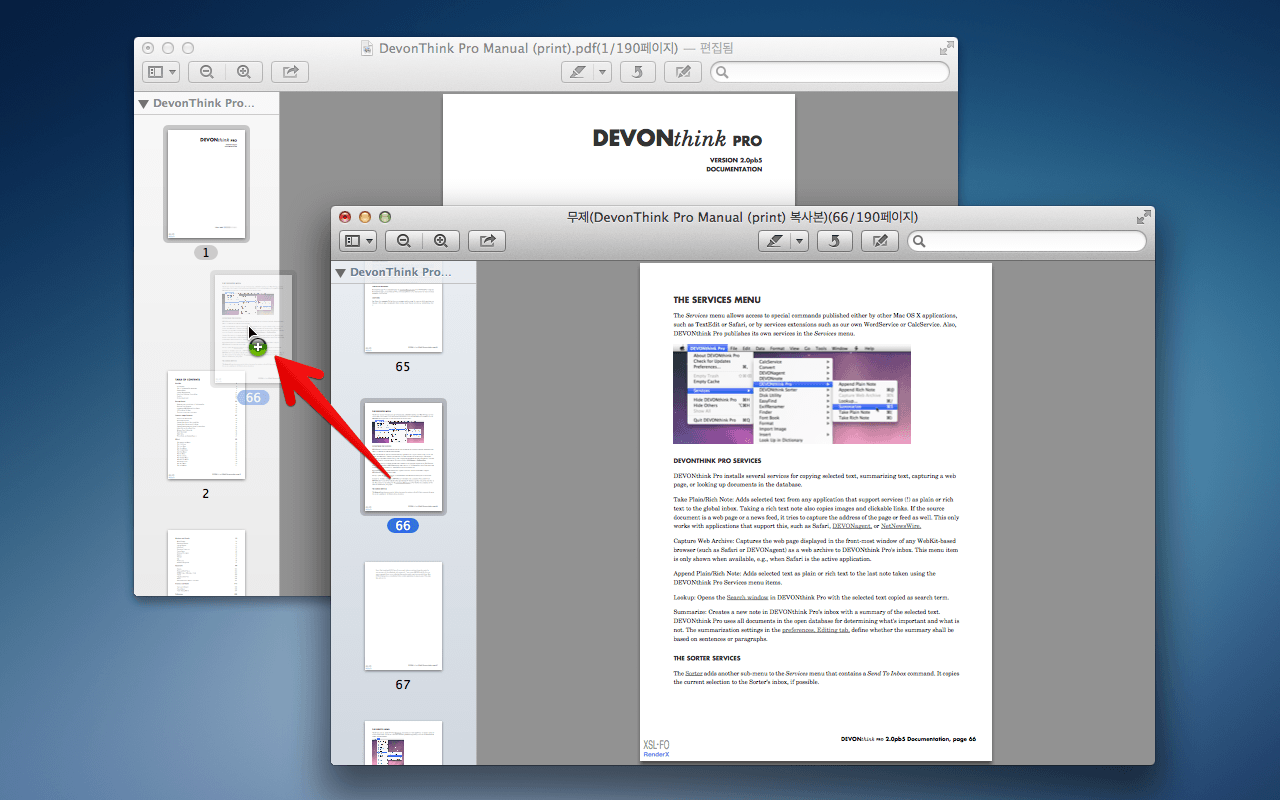This screenshot has width=1280, height=800.
Task: Collapse DevonThink Pro sidebar header in back window
Action: click(144, 103)
